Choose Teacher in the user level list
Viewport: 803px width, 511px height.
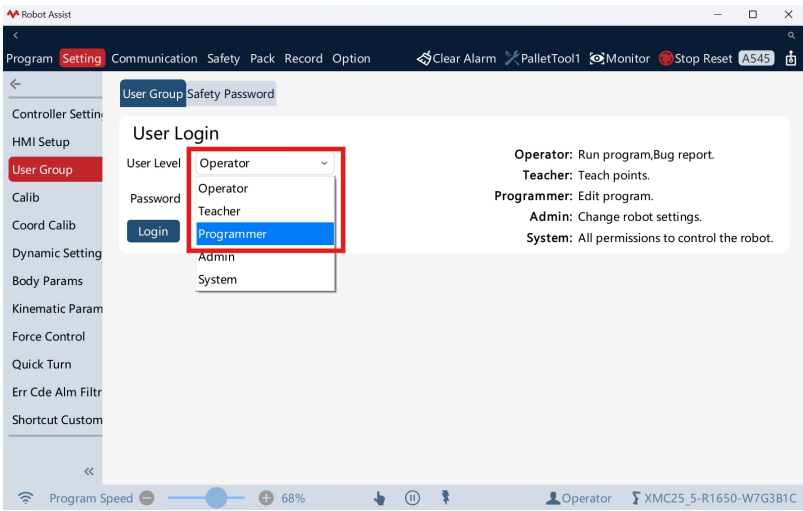tap(265, 211)
